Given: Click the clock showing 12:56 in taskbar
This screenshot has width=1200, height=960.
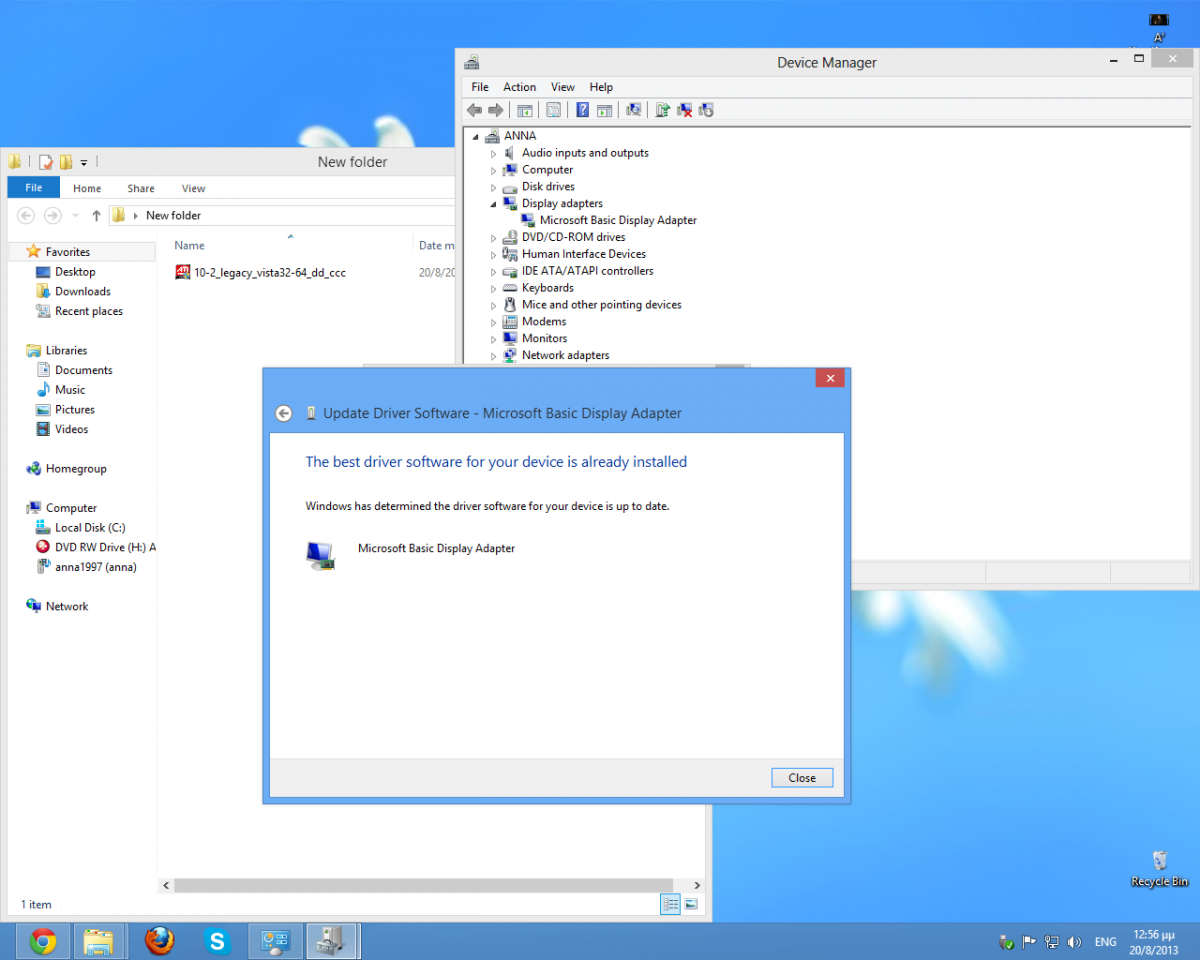Looking at the screenshot, I should pos(1155,941).
